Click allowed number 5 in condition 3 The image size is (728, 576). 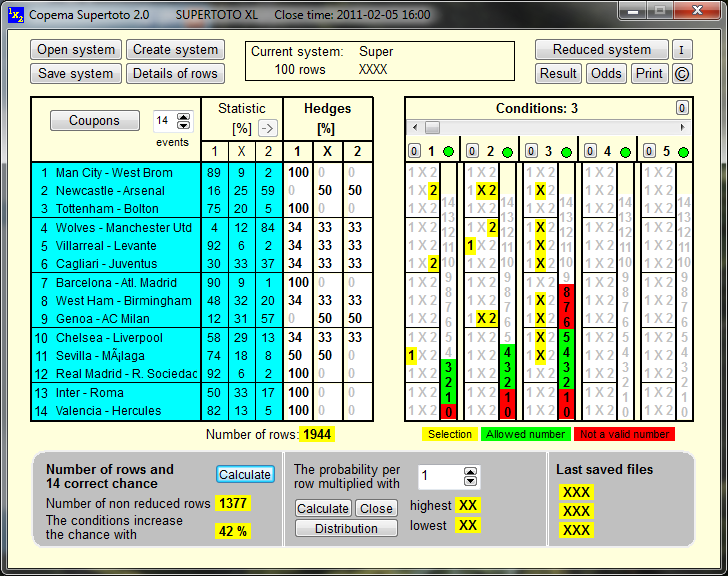pos(566,337)
